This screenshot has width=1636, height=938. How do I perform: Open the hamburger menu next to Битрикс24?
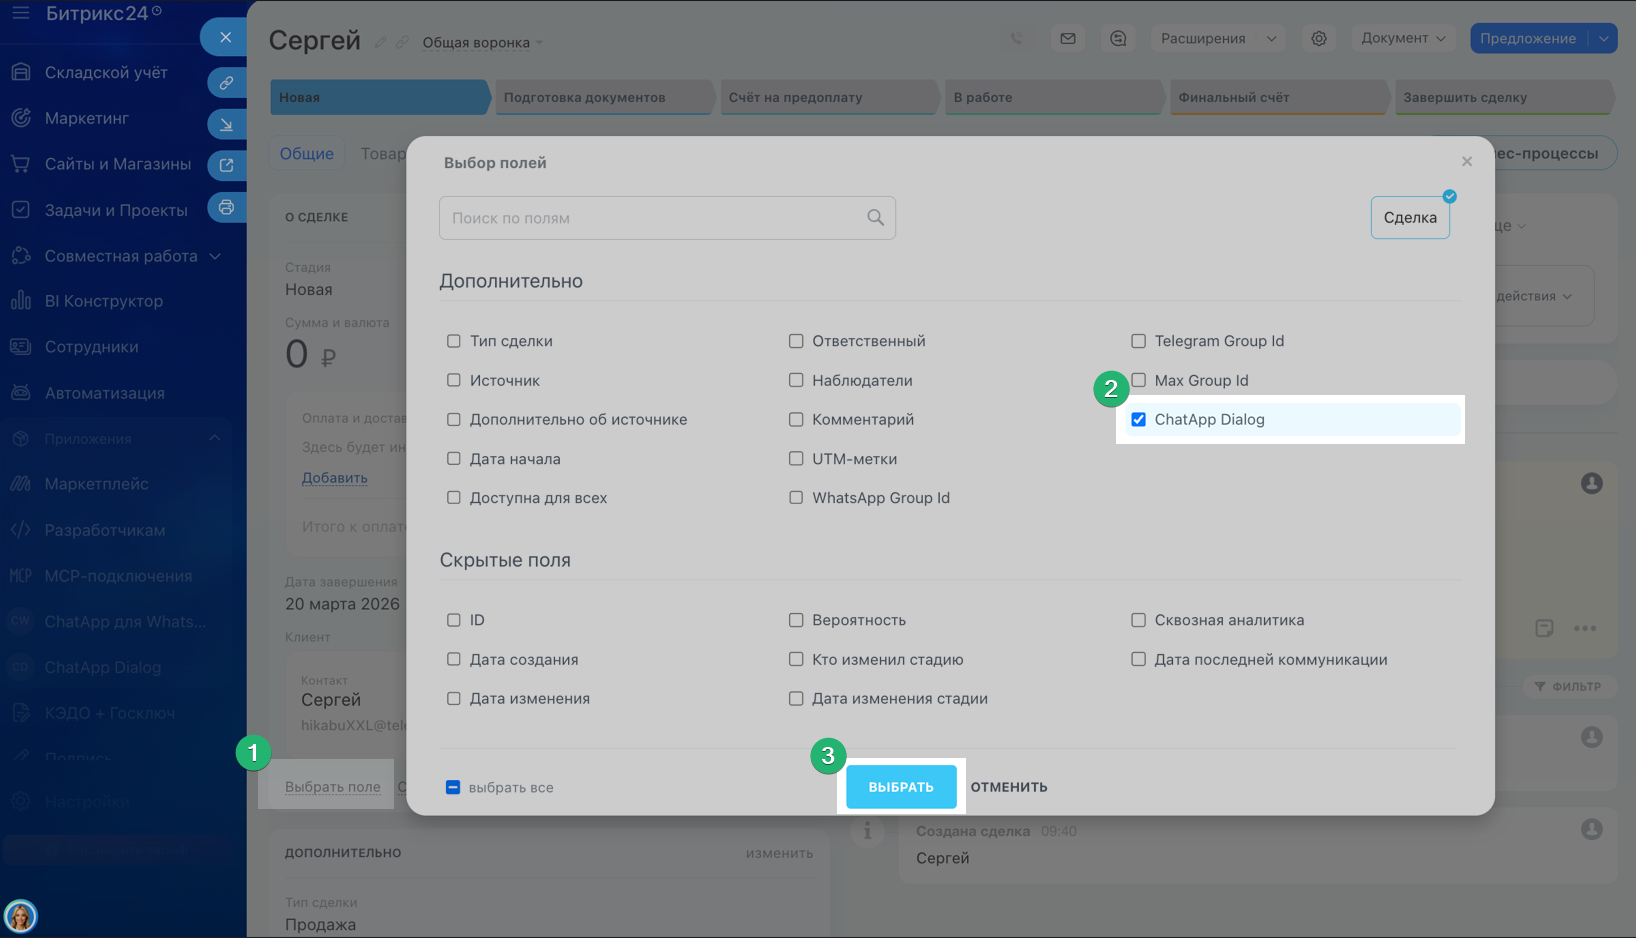[20, 14]
